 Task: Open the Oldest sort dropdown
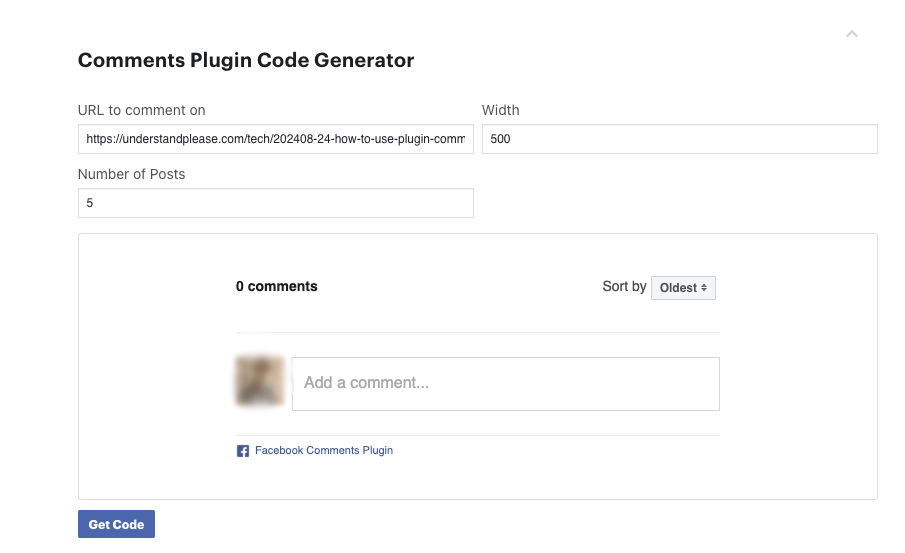point(683,287)
